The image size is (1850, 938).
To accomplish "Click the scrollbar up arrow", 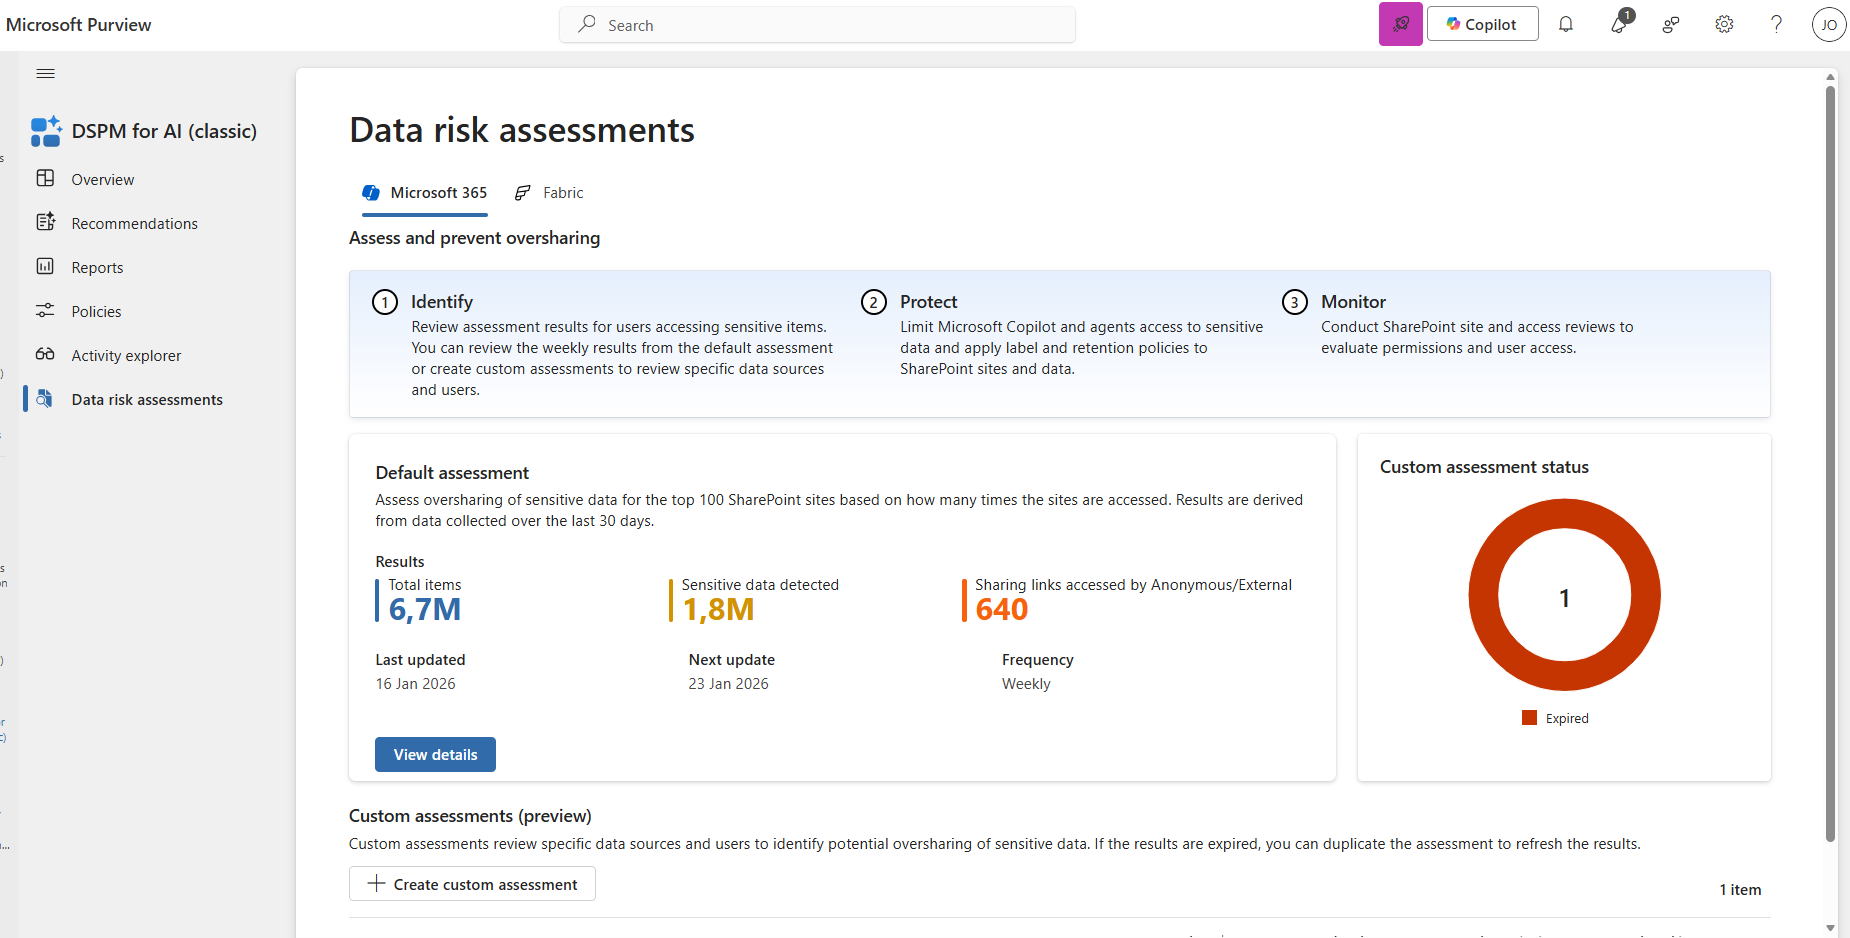I will 1830,76.
